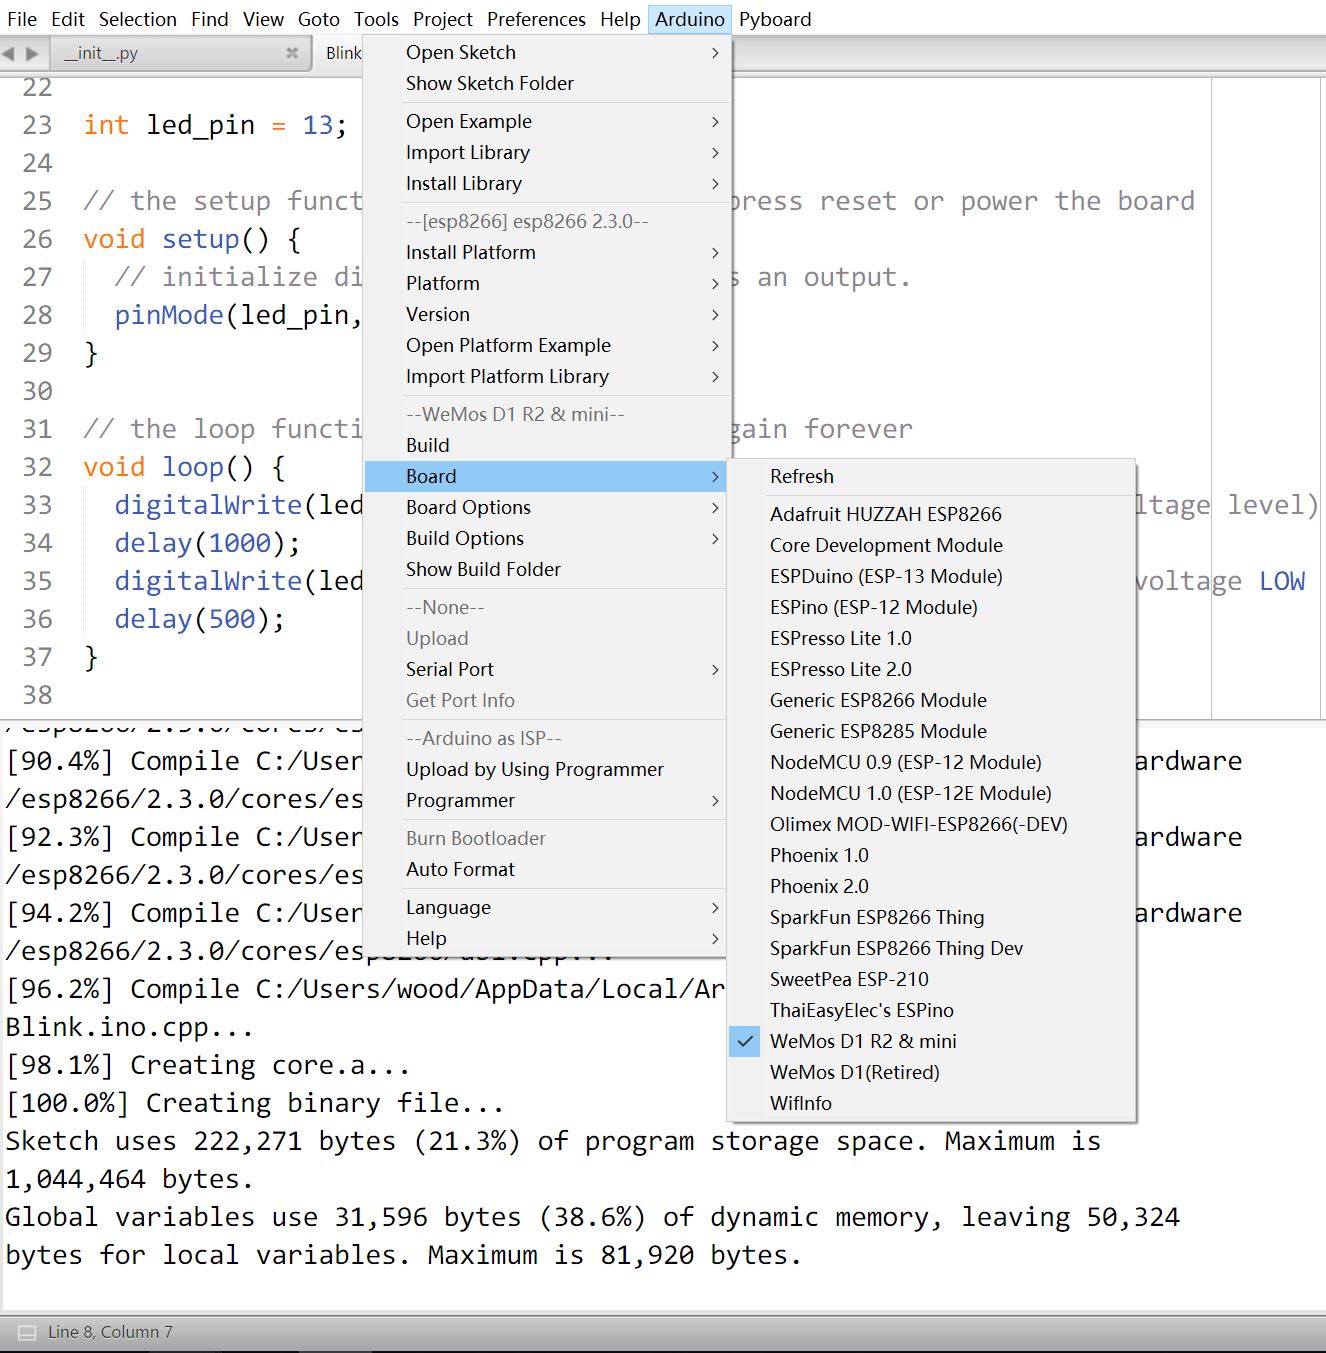
Task: Open the Tools menu
Action: coord(376,19)
